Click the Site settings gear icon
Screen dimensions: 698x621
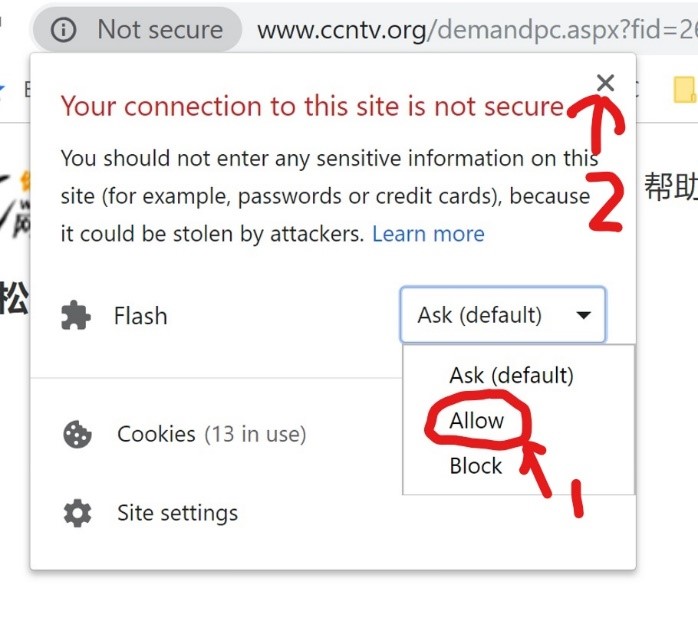pyautogui.click(x=77, y=513)
